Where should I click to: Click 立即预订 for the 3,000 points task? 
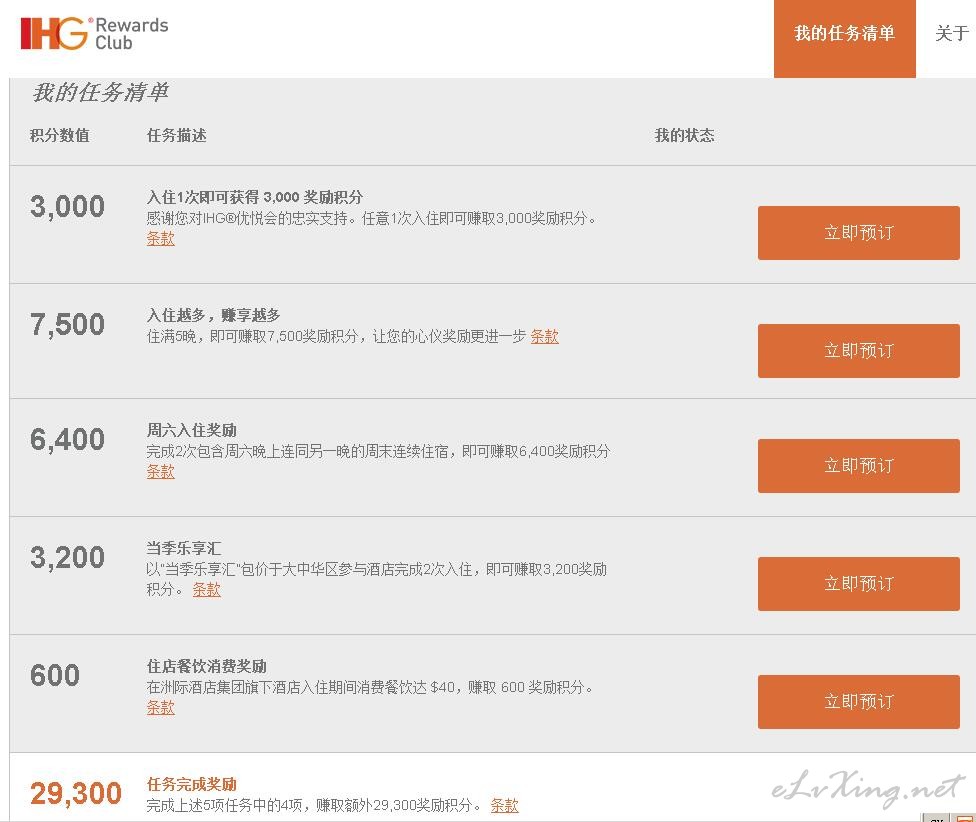[x=858, y=233]
